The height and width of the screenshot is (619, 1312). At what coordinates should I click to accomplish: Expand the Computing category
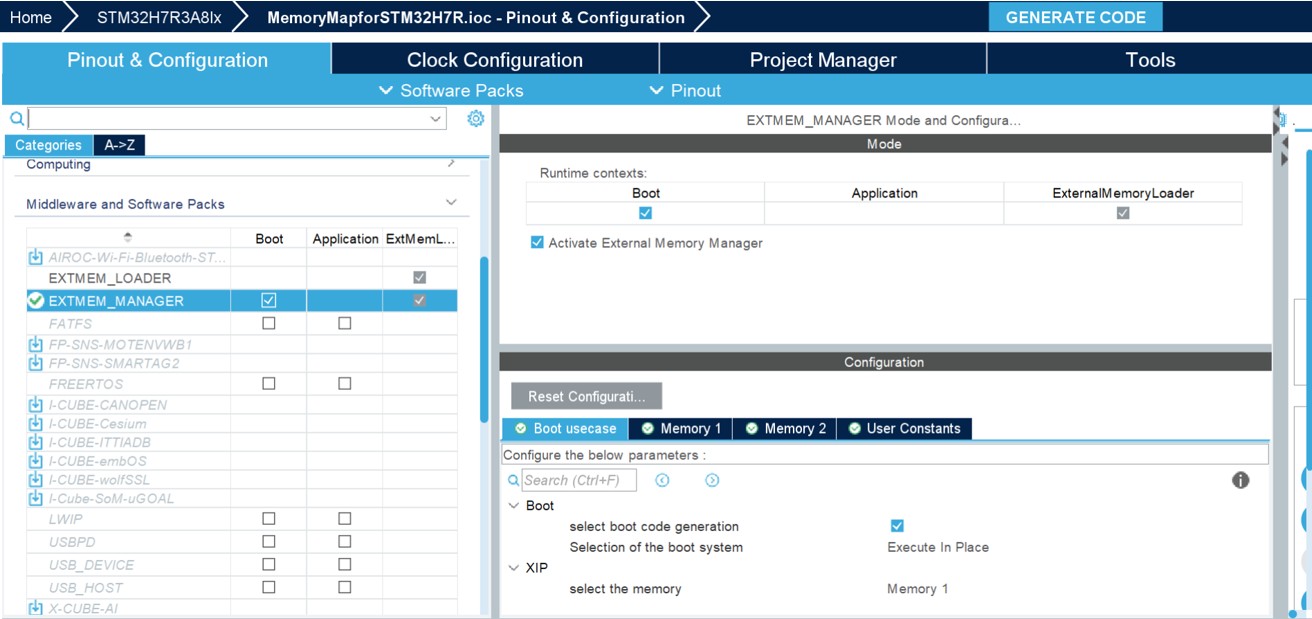point(451,163)
